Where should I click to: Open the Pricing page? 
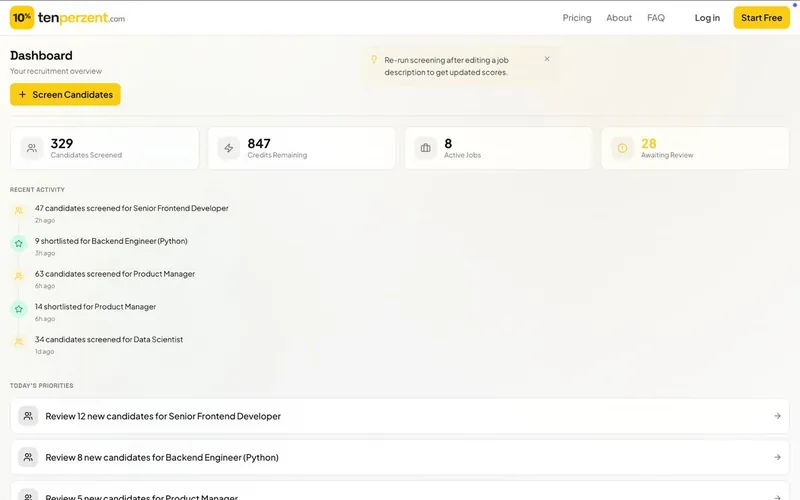point(577,18)
